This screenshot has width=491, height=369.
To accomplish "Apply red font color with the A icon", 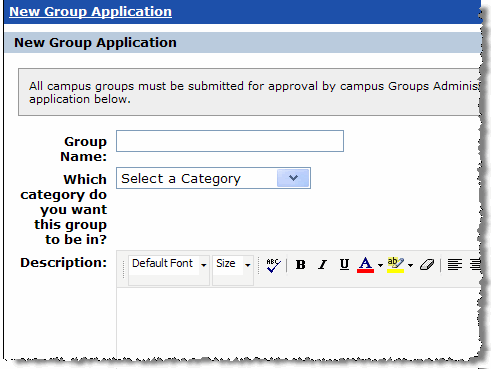I will click(x=365, y=265).
